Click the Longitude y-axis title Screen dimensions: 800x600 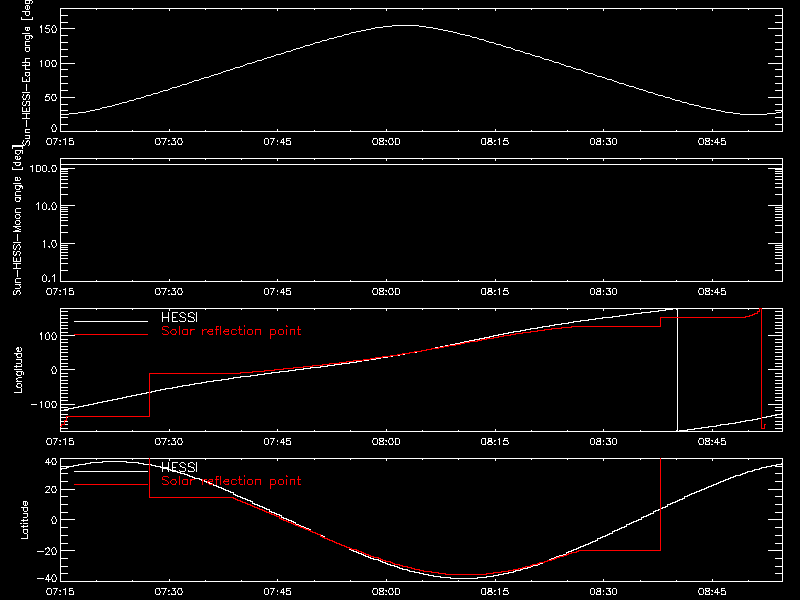[x=18, y=370]
